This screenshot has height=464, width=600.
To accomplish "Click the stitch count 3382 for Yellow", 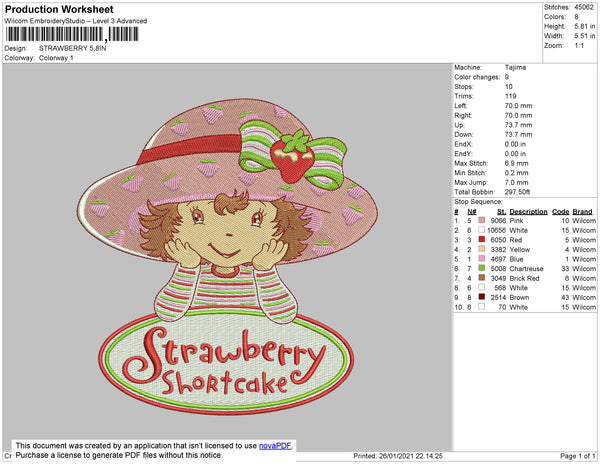I will tap(498, 249).
